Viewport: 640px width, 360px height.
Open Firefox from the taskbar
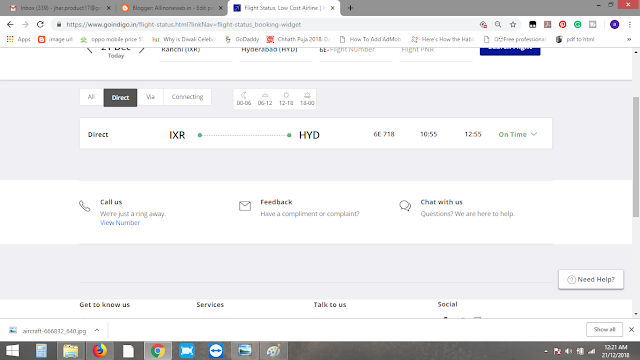click(100, 351)
